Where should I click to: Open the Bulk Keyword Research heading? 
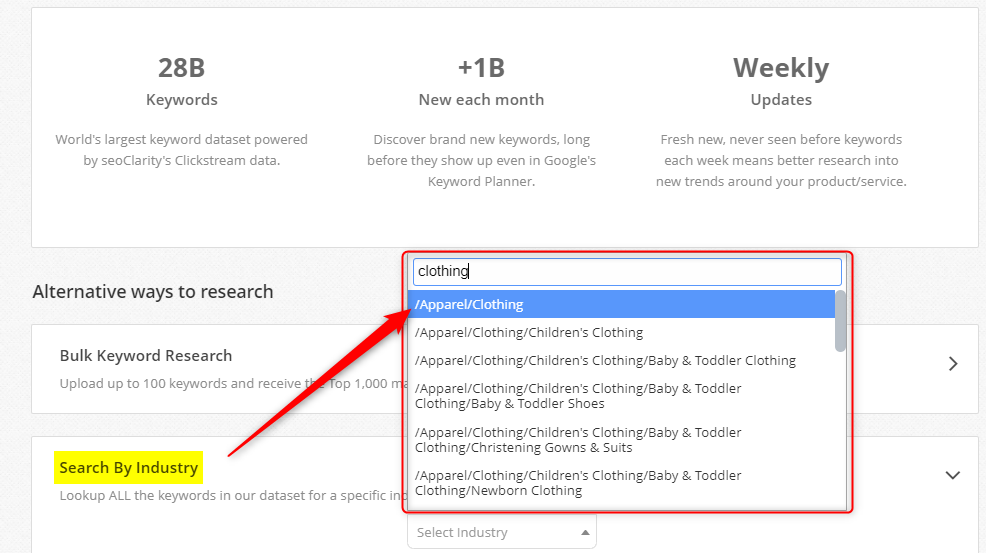click(x=146, y=355)
